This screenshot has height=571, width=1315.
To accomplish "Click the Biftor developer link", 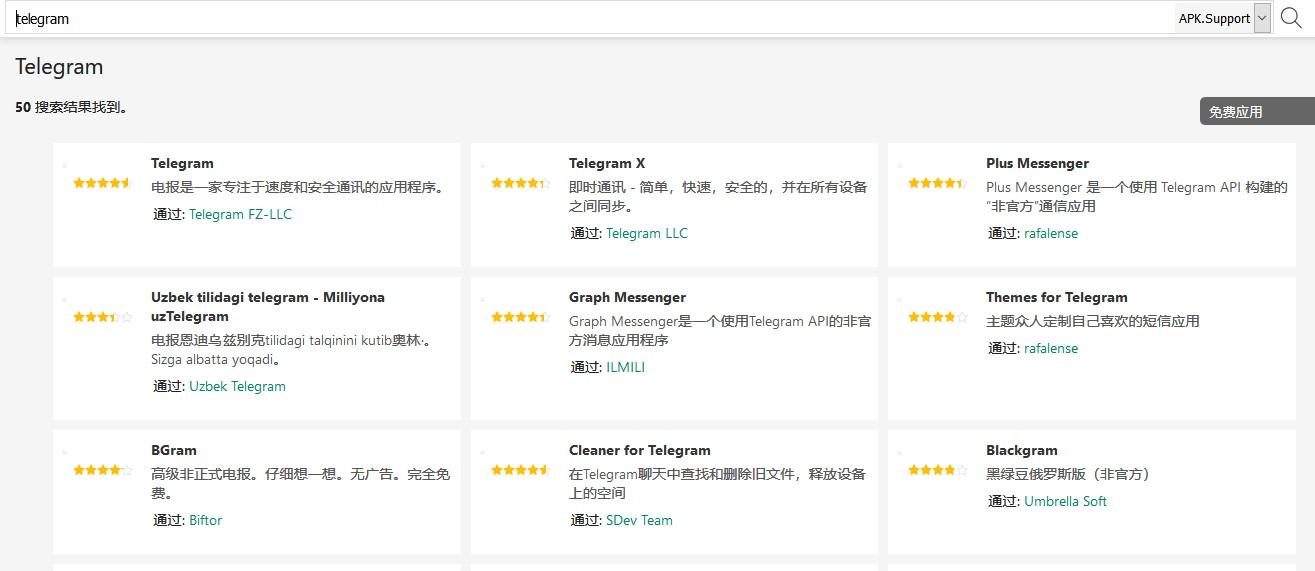I will tap(206, 520).
